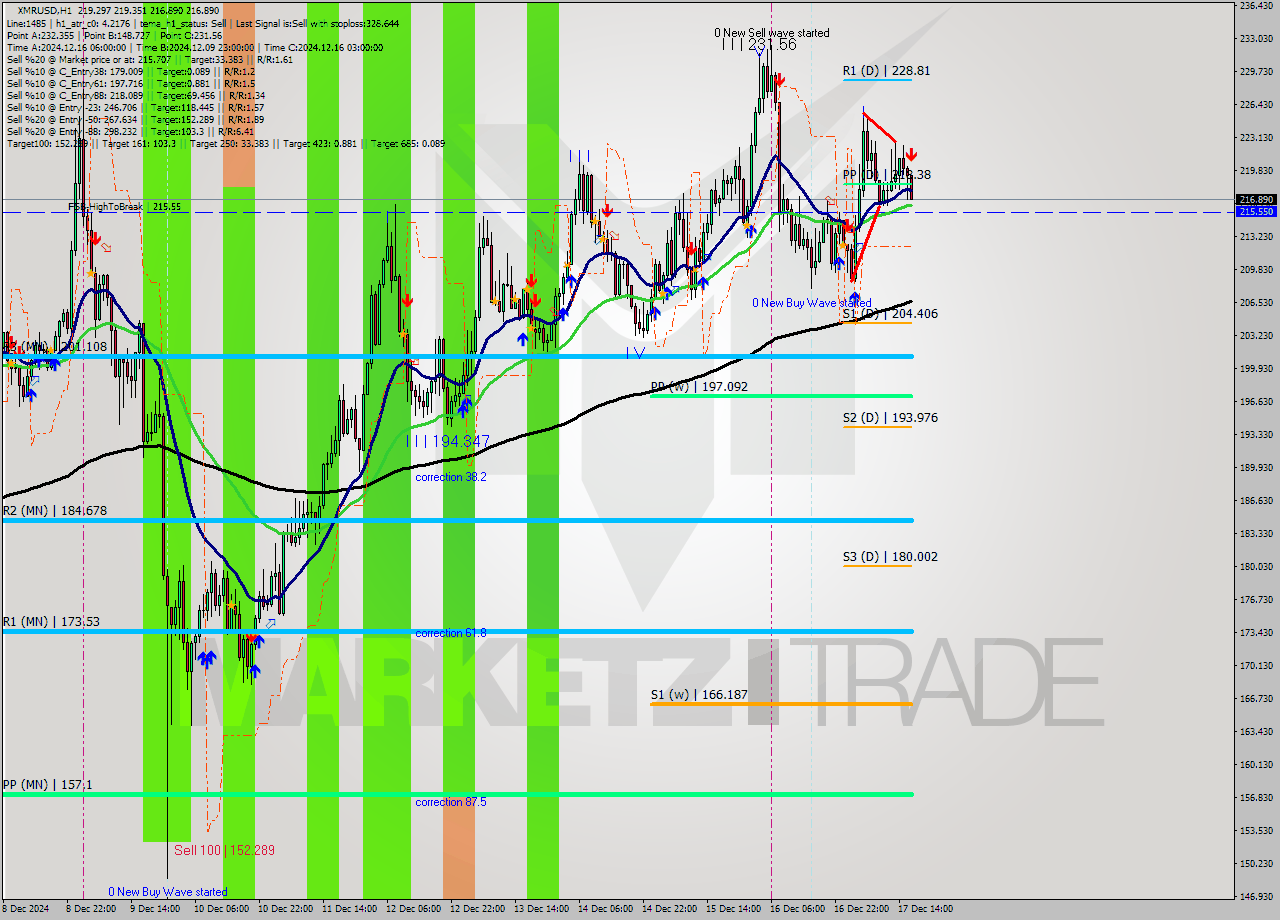
Task: Click the current price tag 216.890
Action: (1256, 200)
